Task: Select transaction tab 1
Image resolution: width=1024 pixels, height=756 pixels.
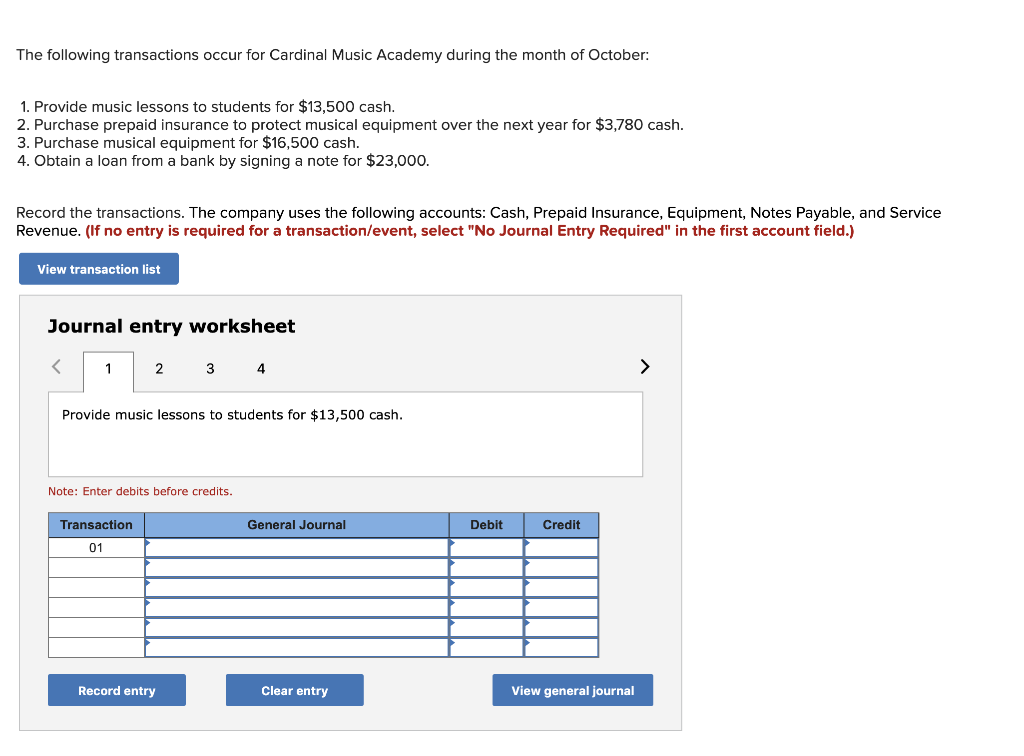Action: [x=108, y=368]
